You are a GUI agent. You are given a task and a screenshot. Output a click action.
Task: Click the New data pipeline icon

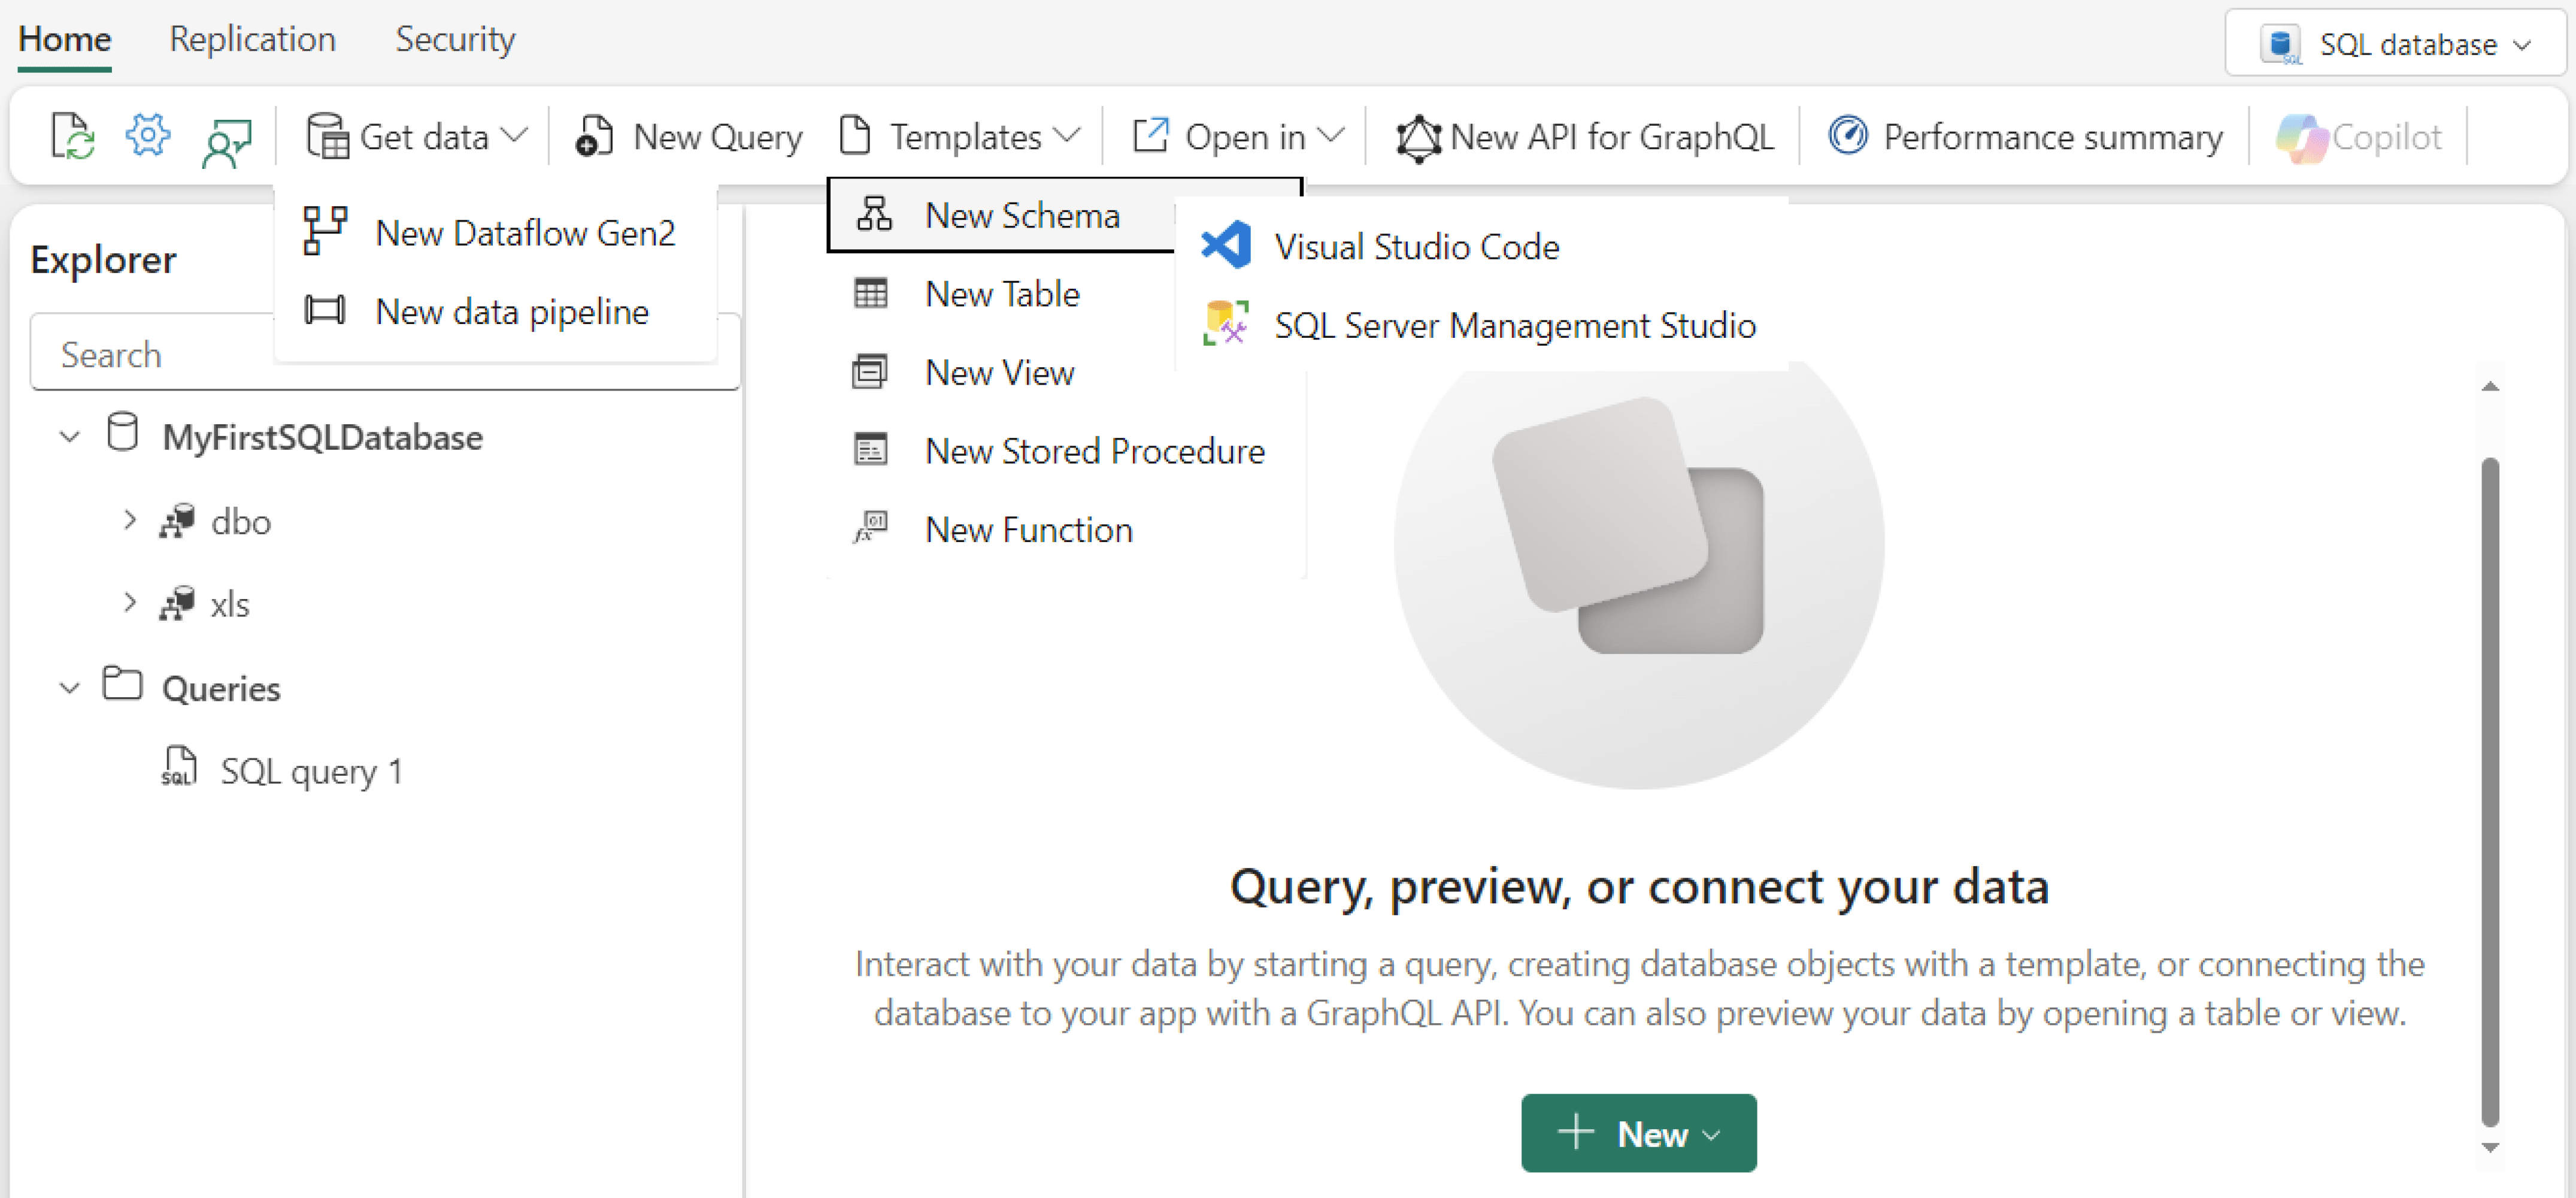point(325,310)
